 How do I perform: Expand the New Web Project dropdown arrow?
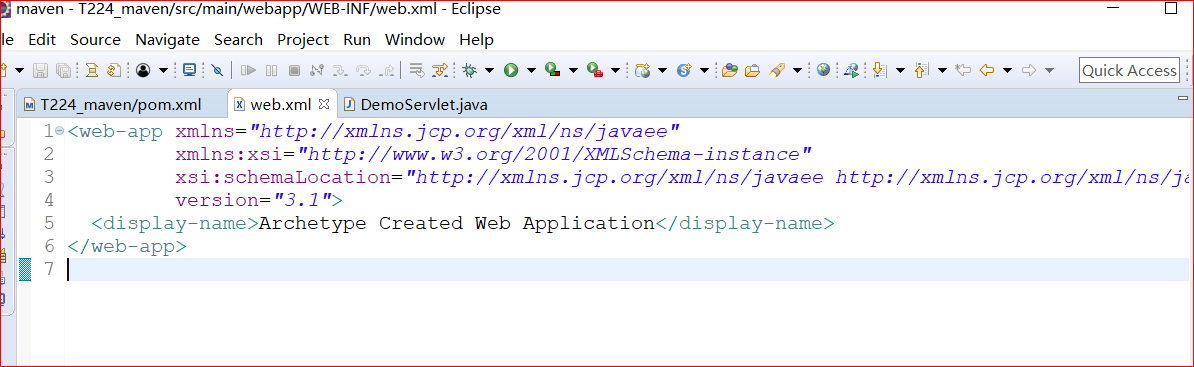(x=662, y=71)
